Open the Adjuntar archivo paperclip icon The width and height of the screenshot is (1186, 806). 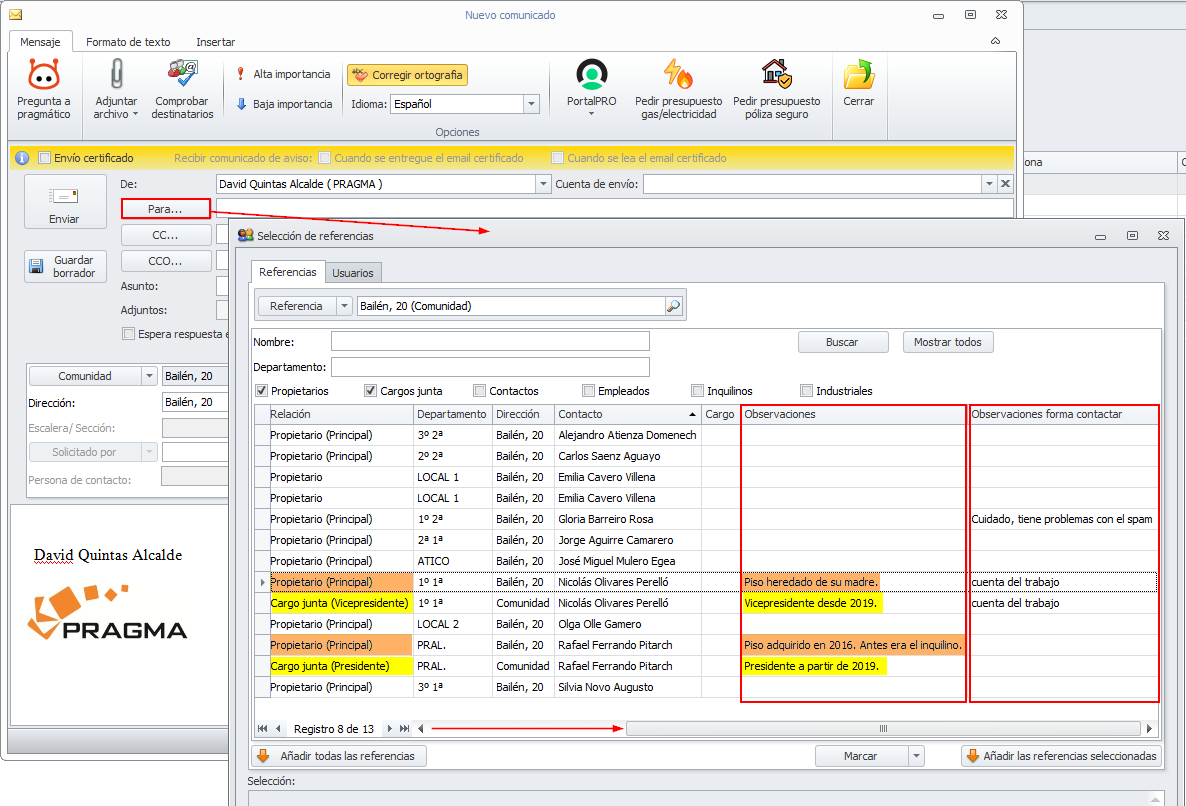point(117,75)
